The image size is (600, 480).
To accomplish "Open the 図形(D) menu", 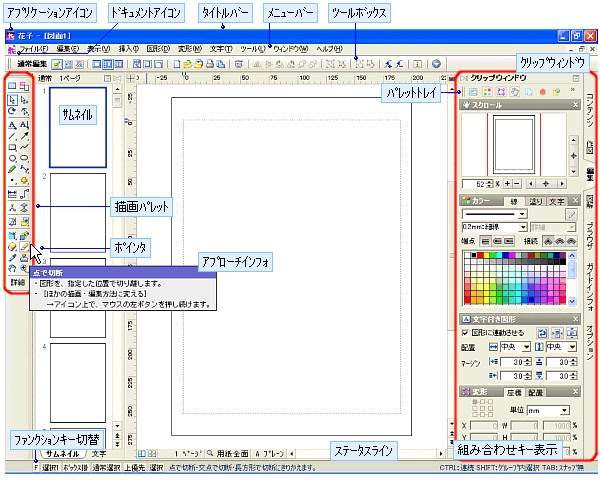I will [x=158, y=49].
